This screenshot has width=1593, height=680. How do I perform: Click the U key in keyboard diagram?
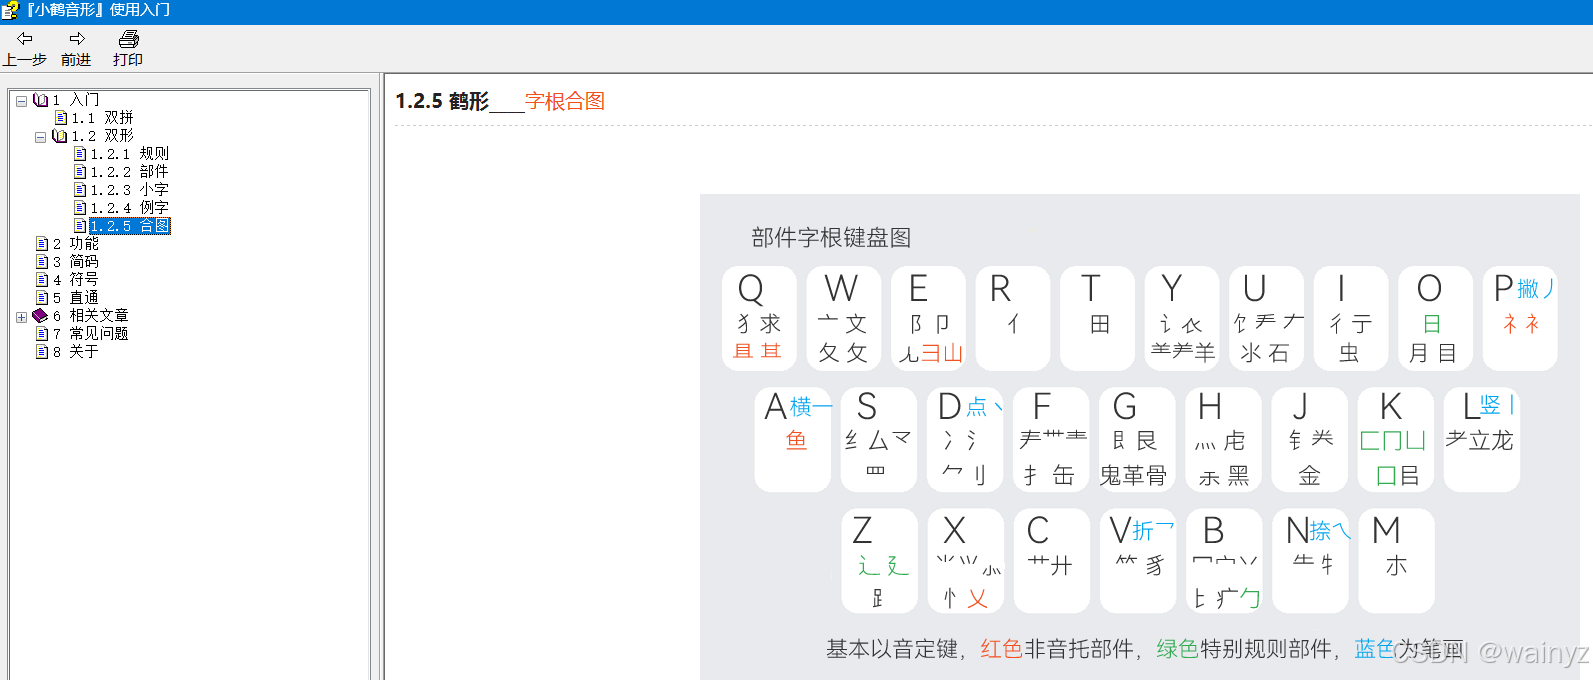click(x=1266, y=318)
